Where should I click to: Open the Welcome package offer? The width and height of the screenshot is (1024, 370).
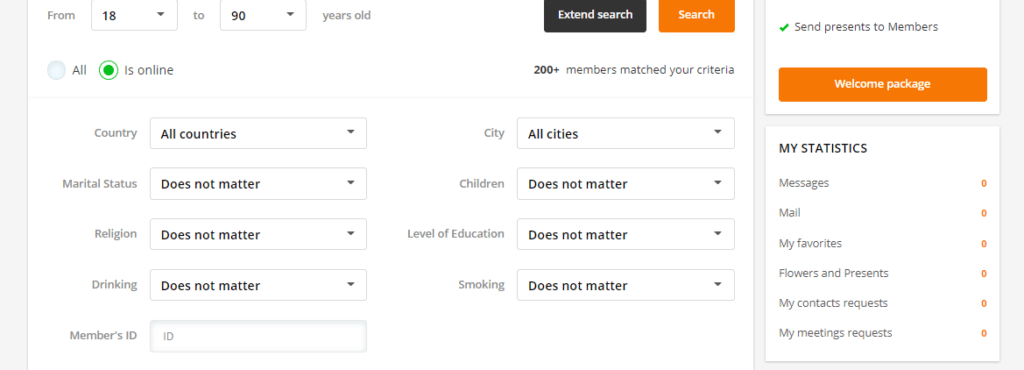click(882, 84)
